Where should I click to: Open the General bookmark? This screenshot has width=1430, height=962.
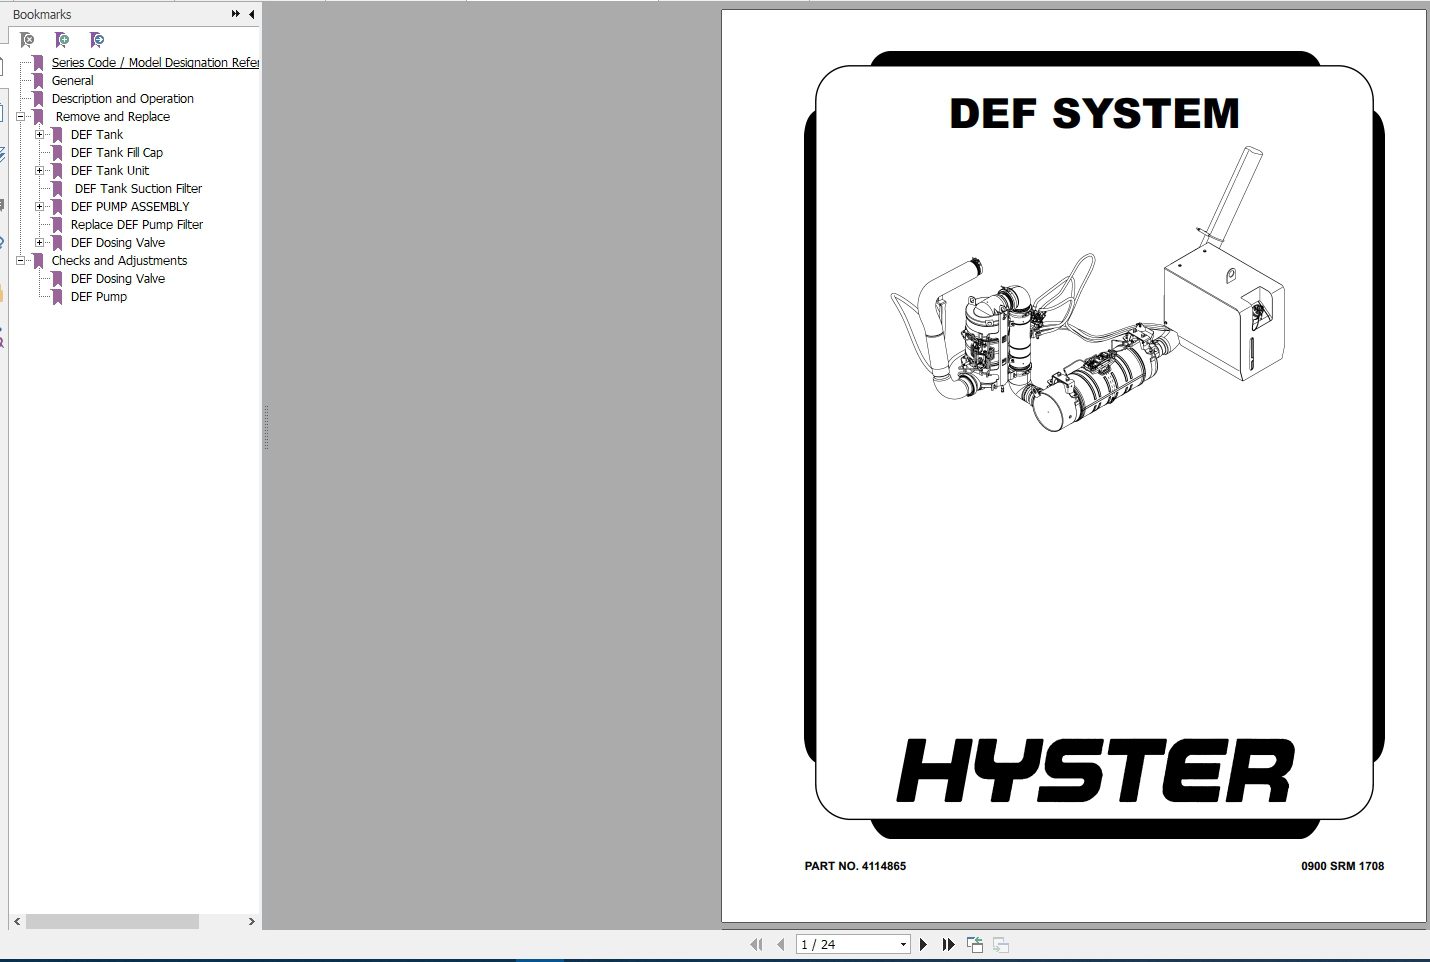click(x=72, y=81)
